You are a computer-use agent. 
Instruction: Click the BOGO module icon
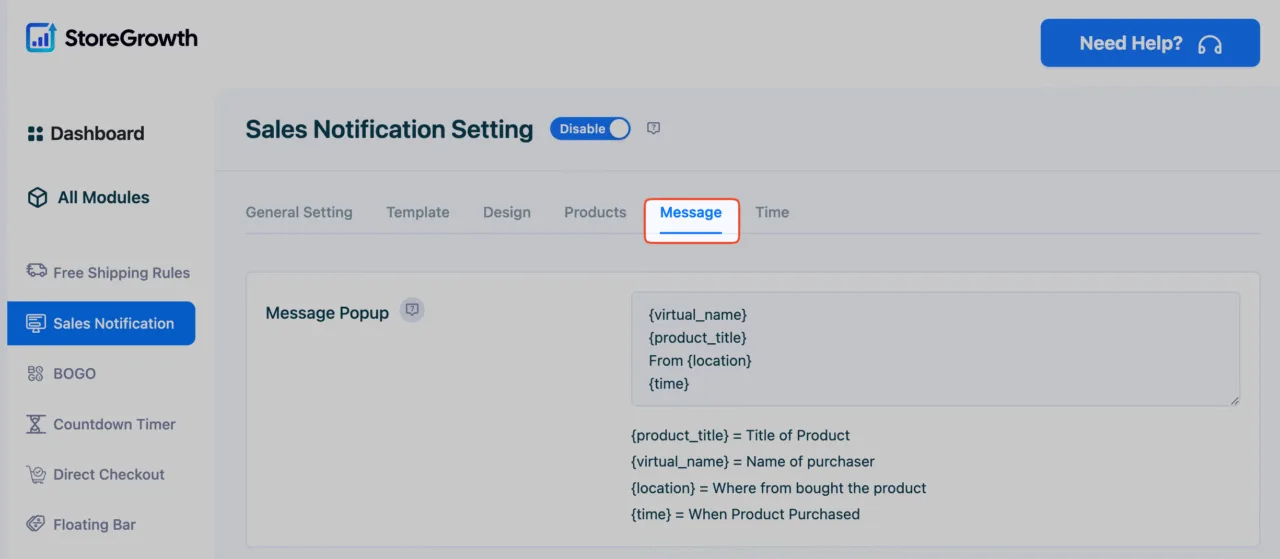coord(36,373)
